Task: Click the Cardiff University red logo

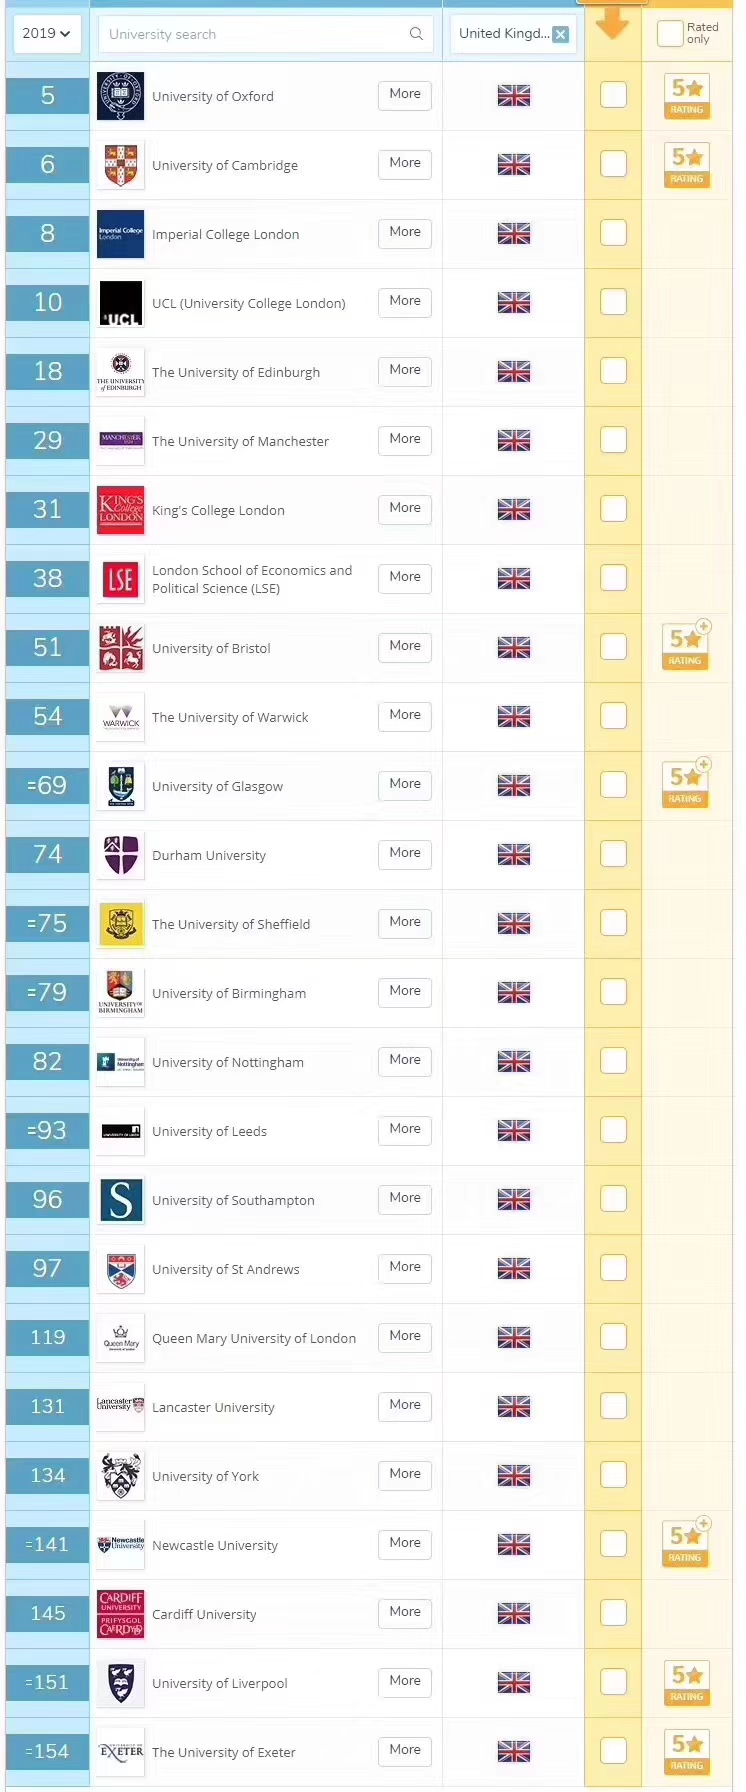Action: [x=120, y=1614]
